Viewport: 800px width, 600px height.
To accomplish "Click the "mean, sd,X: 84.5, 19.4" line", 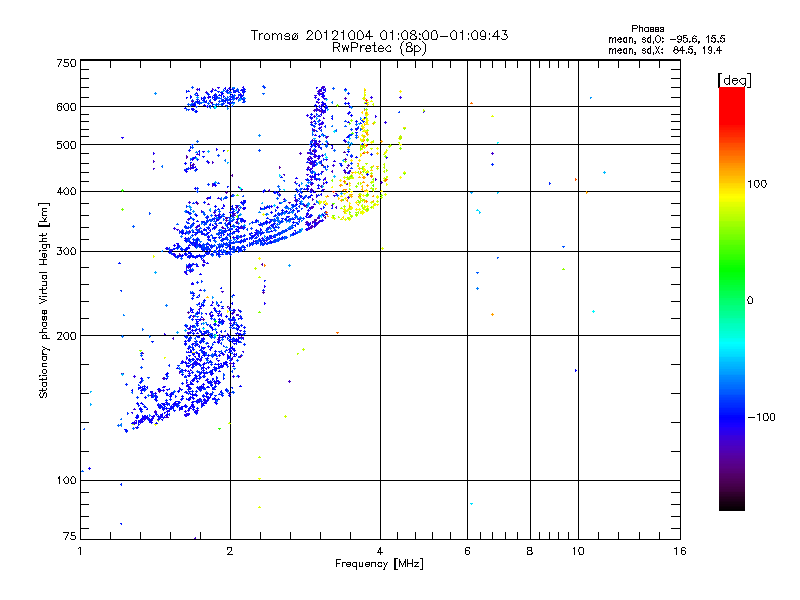I will (x=665, y=50).
